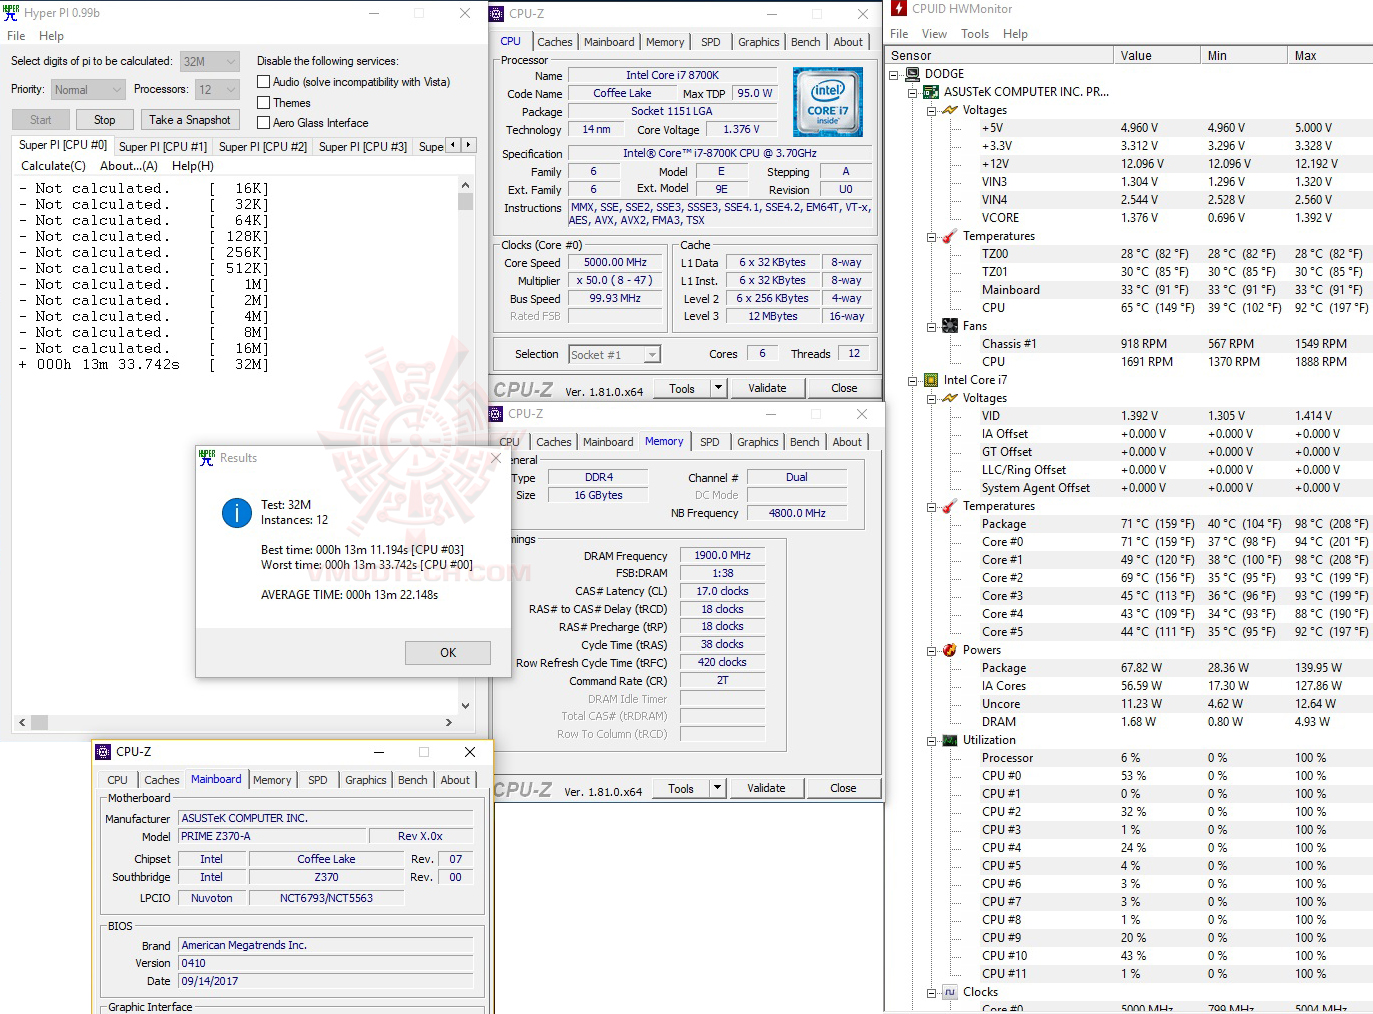Image resolution: width=1373 pixels, height=1014 pixels.
Task: Click OK in the Results dialog
Action: pos(447,652)
